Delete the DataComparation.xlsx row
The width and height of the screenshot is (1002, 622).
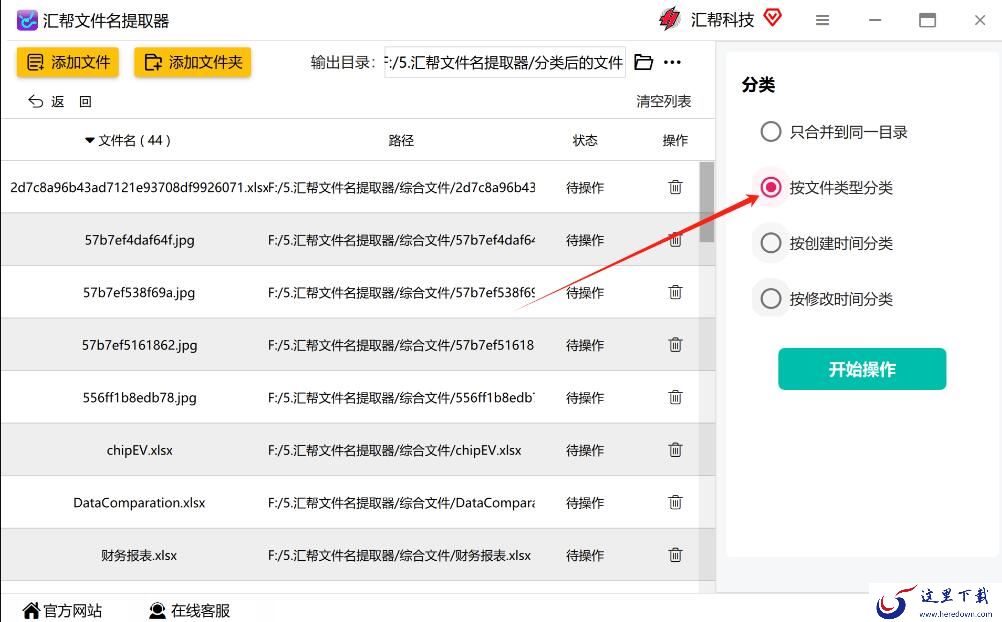[x=675, y=502]
